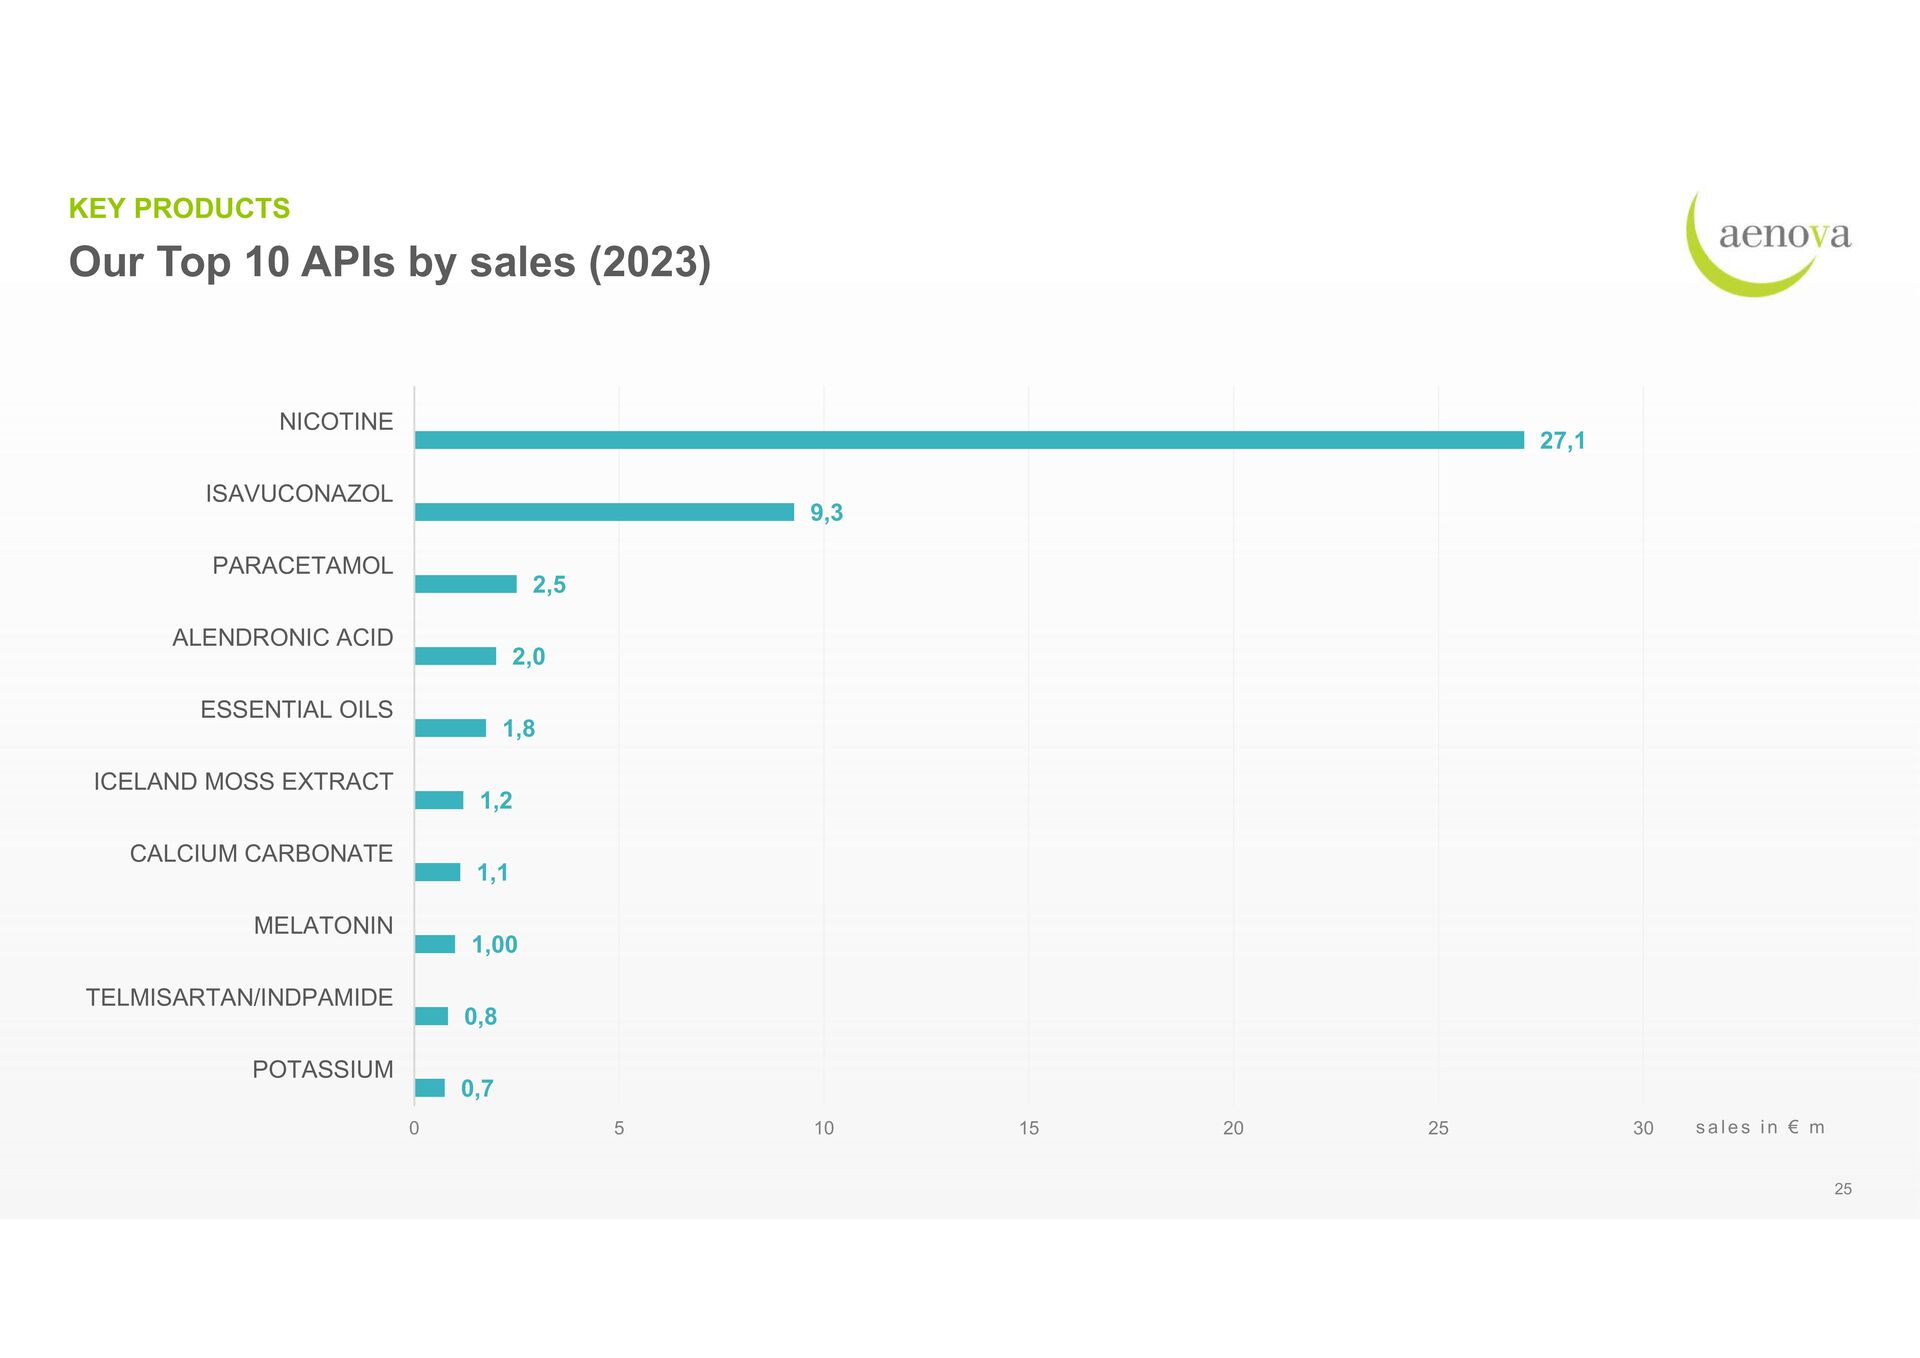The image size is (1920, 1358).
Task: Select the Calcium Carbonate bar
Action: click(x=437, y=872)
